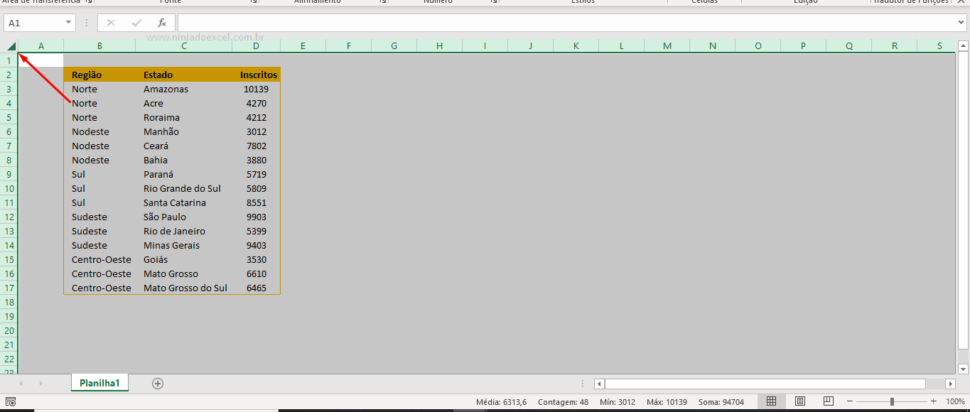Viewport: 970px width, 412px height.
Task: Switch to Page Break Preview icon
Action: (x=829, y=401)
